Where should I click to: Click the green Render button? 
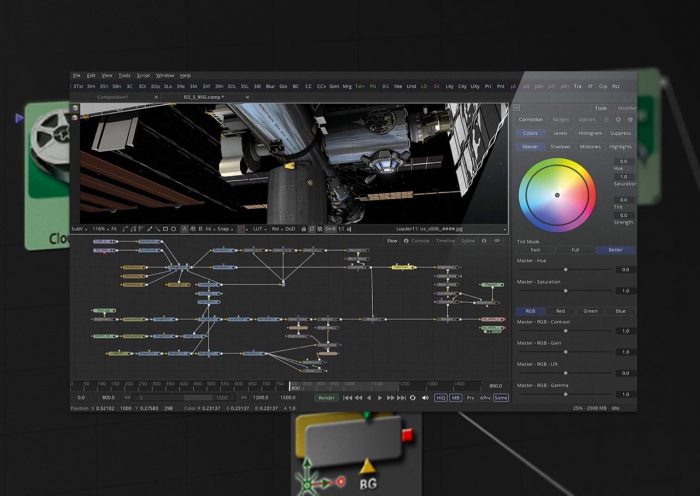326,397
